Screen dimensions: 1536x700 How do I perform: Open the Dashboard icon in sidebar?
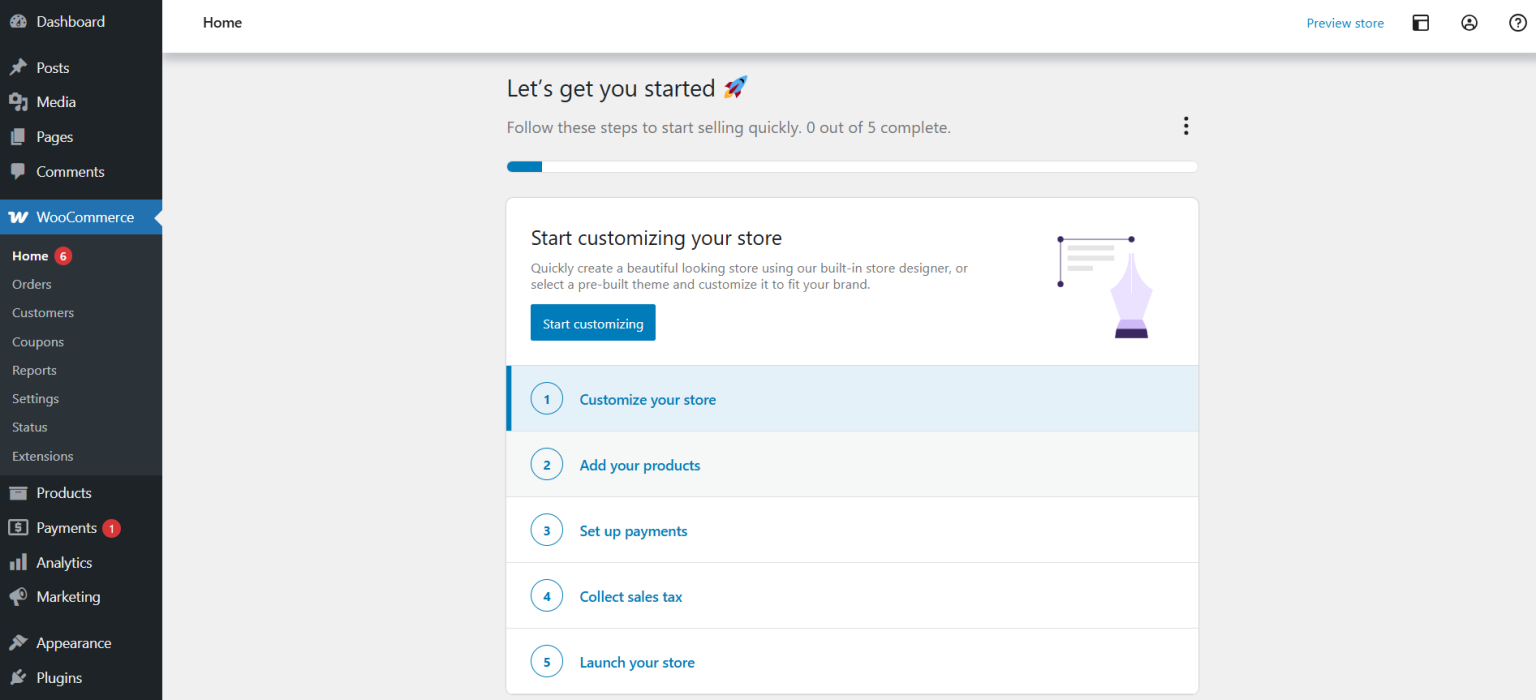[18, 21]
